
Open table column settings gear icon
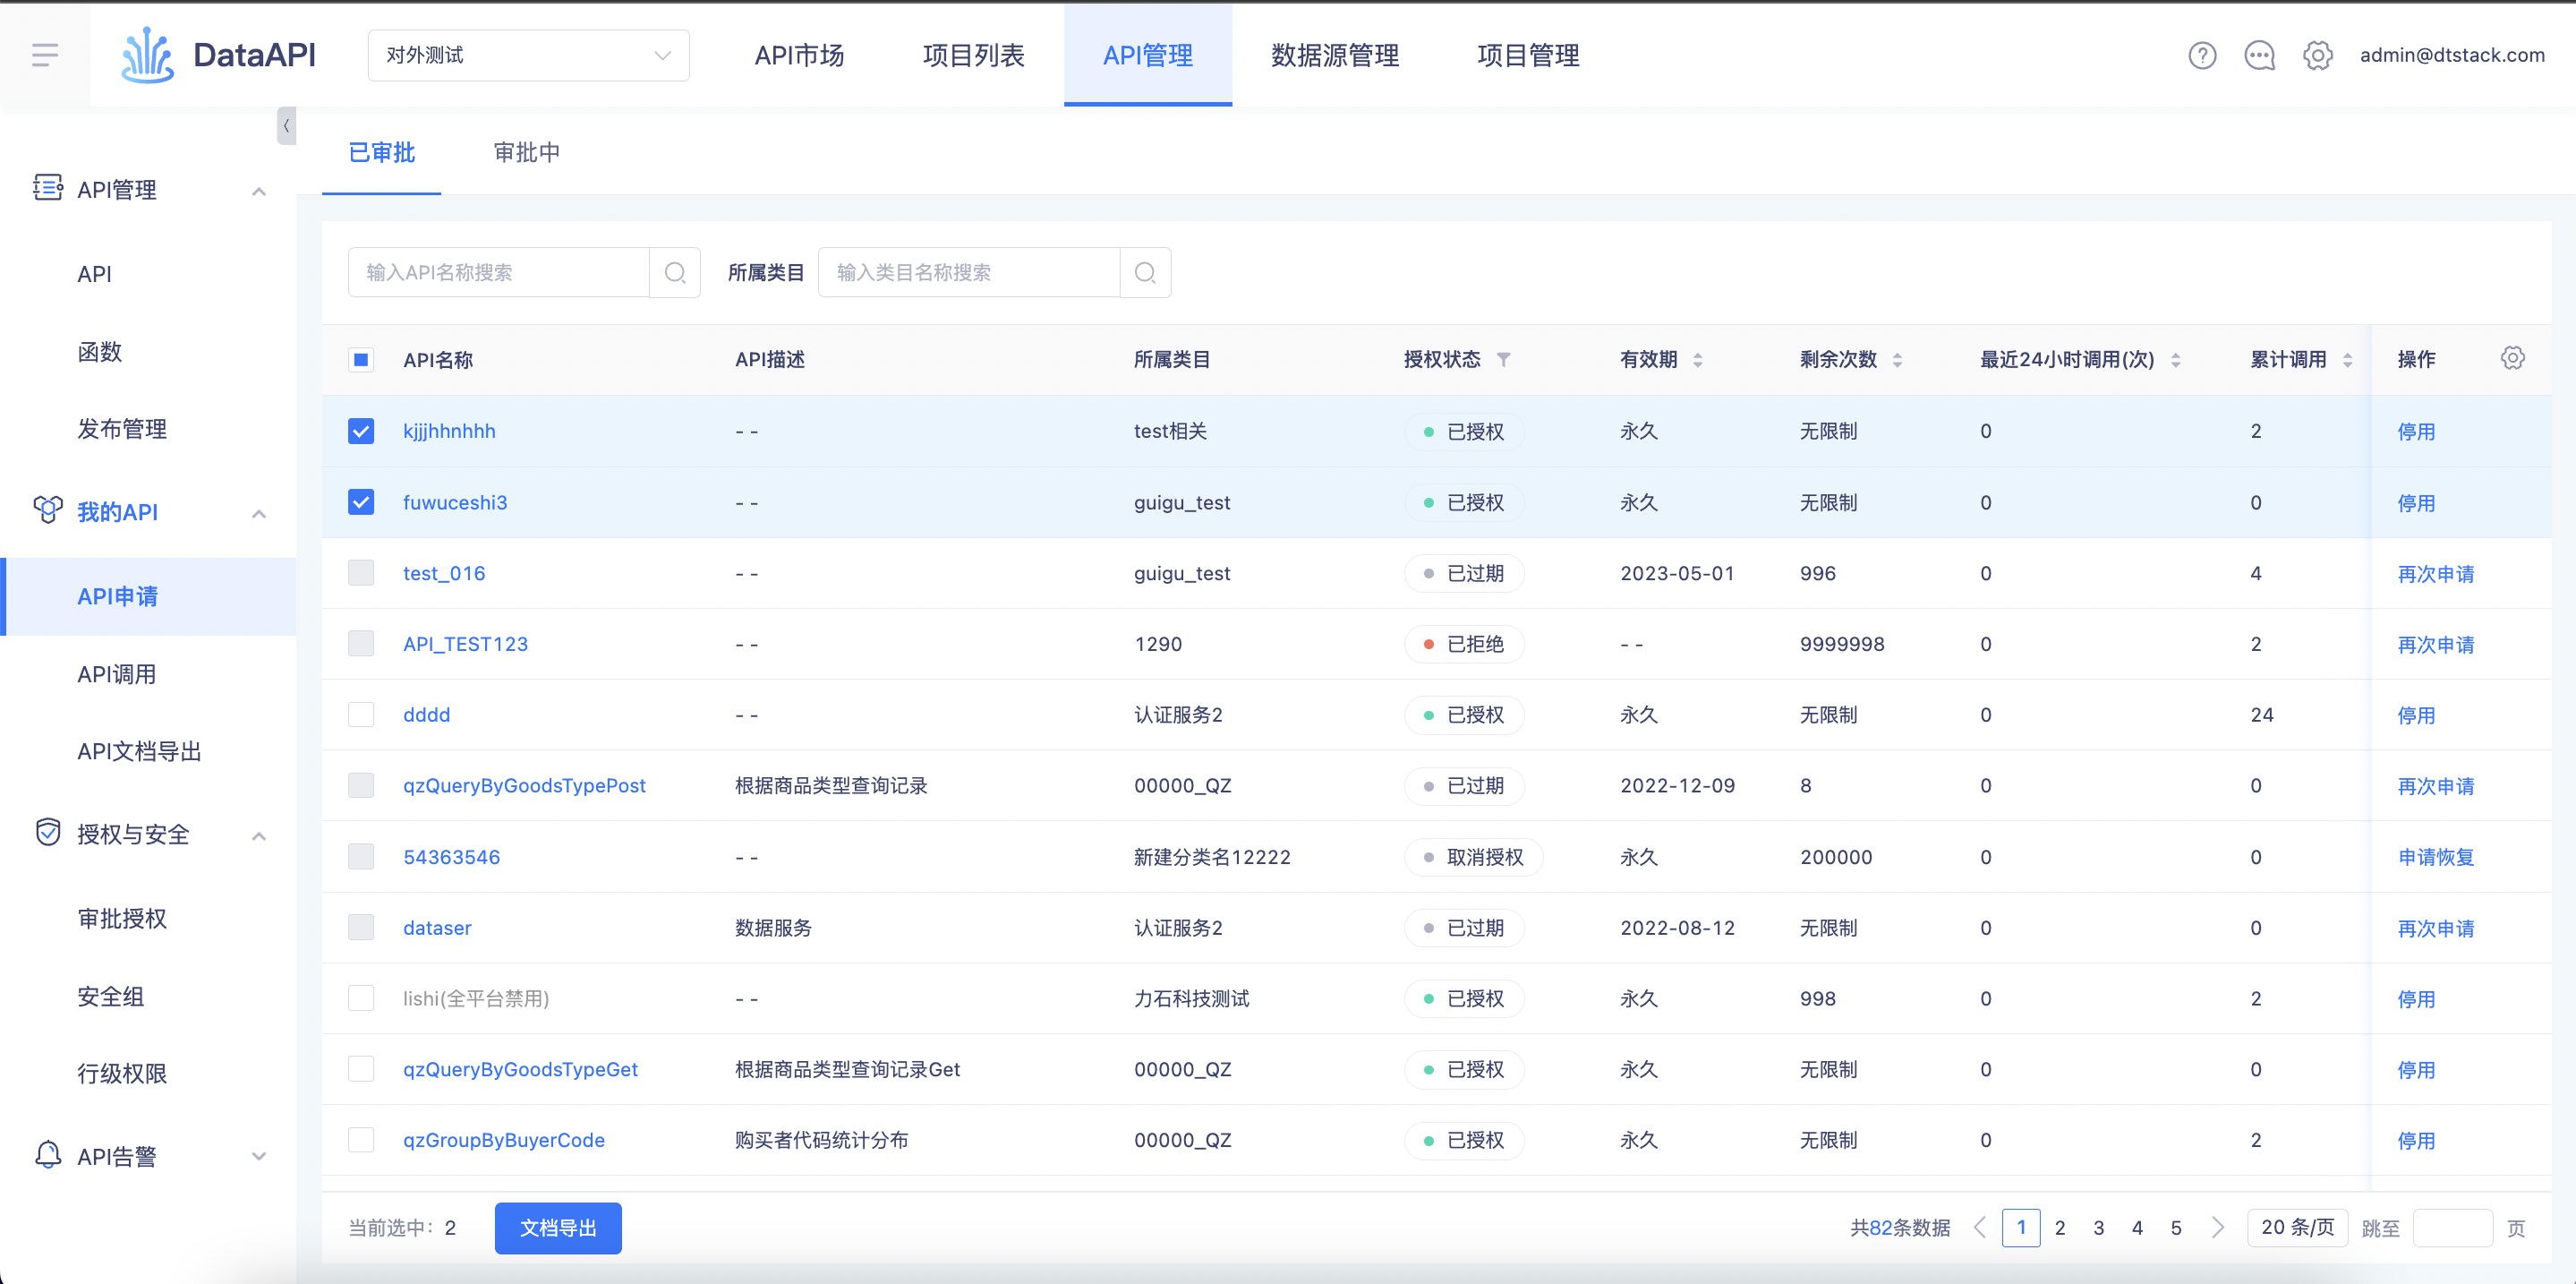click(x=2512, y=358)
